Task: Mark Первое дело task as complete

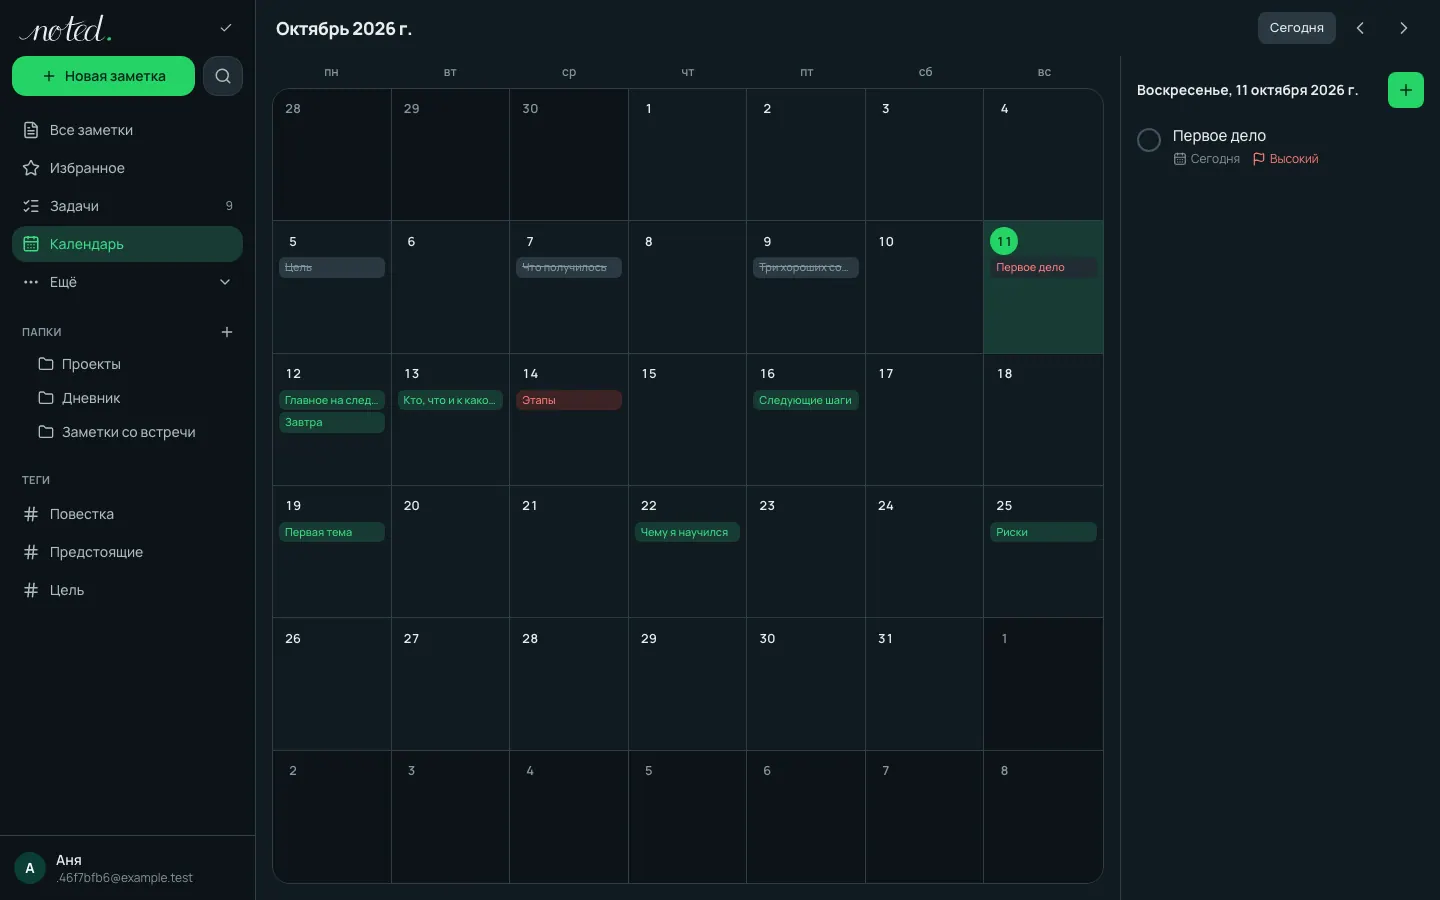Action: click(x=1149, y=140)
